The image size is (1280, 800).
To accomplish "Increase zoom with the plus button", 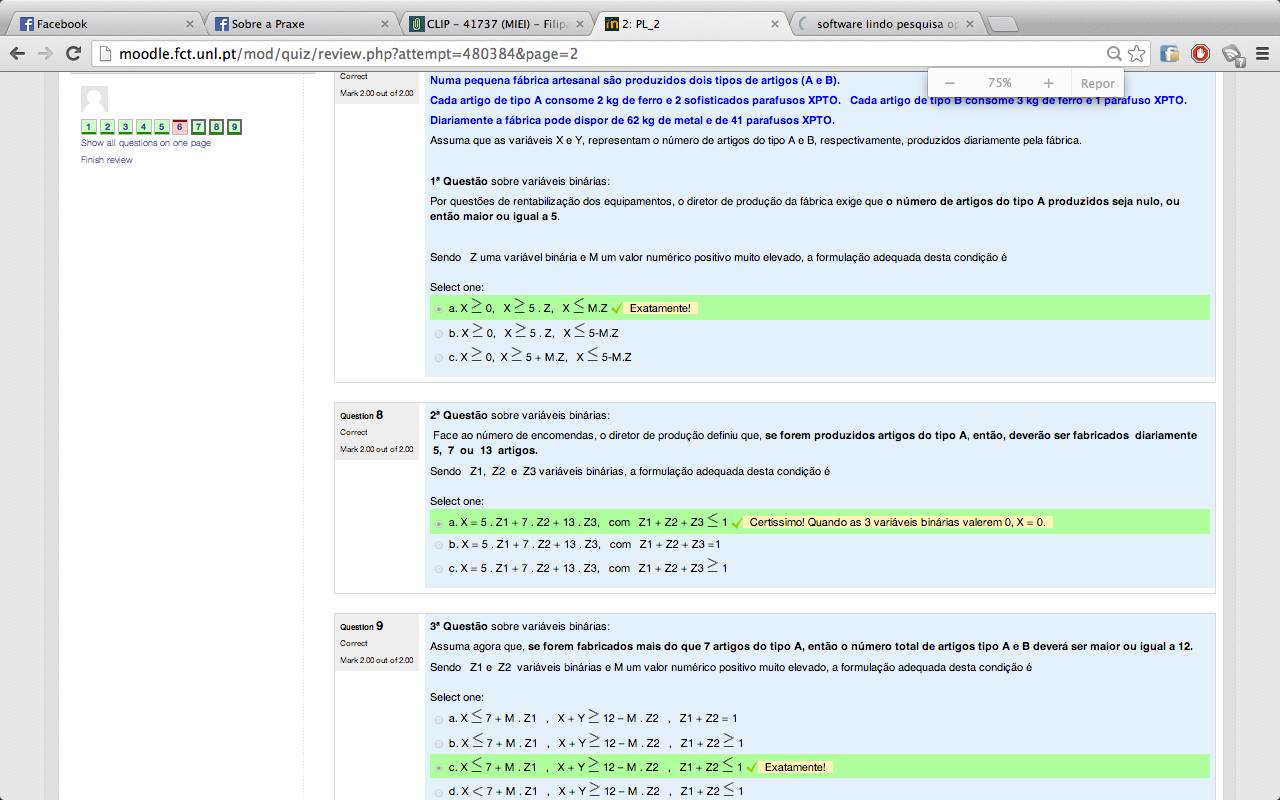I will click(1048, 83).
